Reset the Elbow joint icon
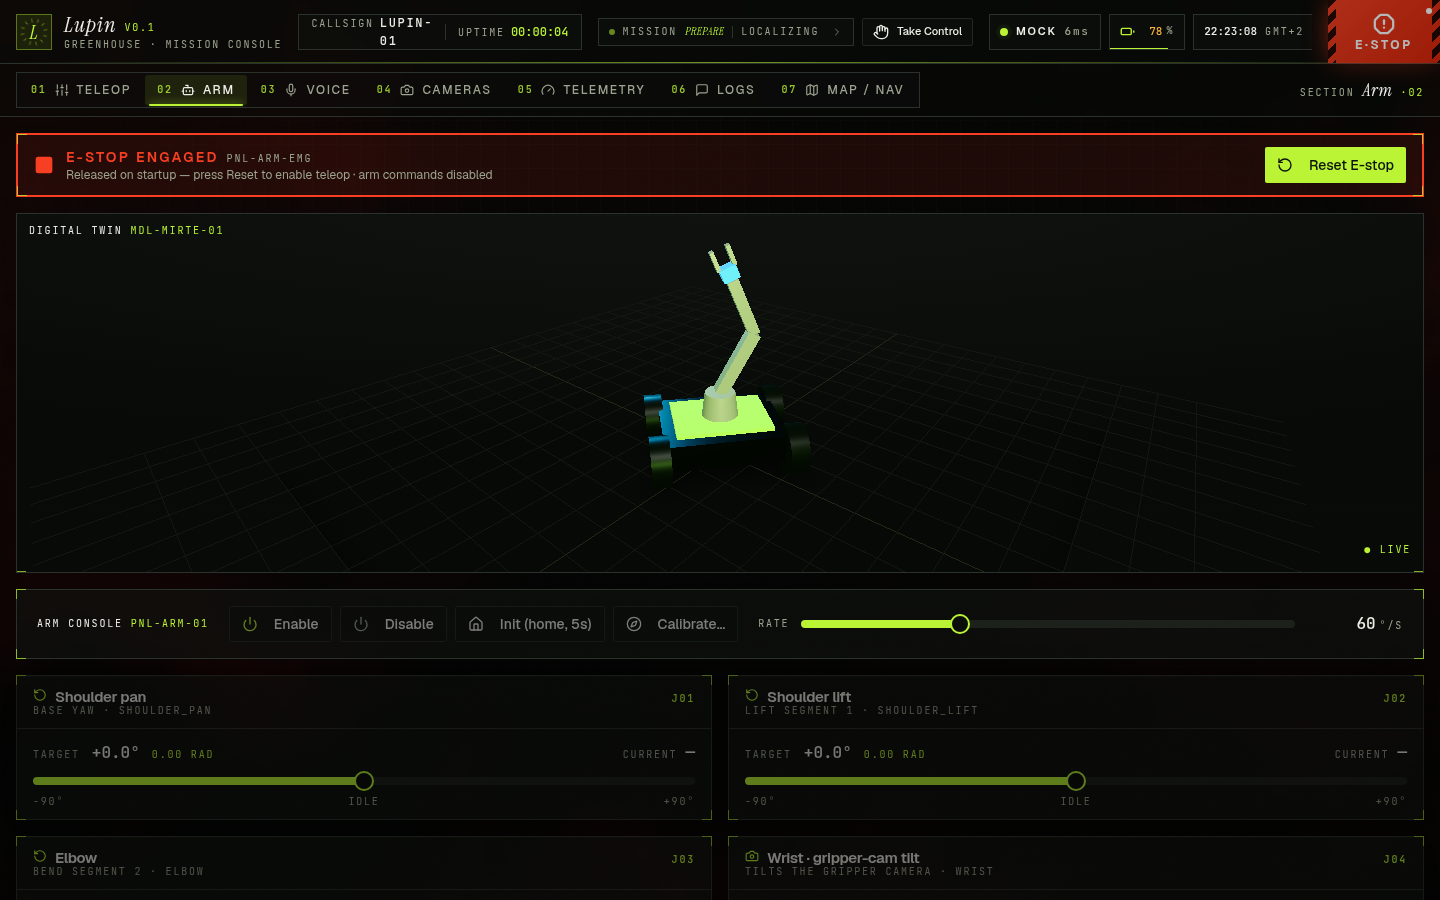Screen dimensions: 1440x900 coord(40,856)
